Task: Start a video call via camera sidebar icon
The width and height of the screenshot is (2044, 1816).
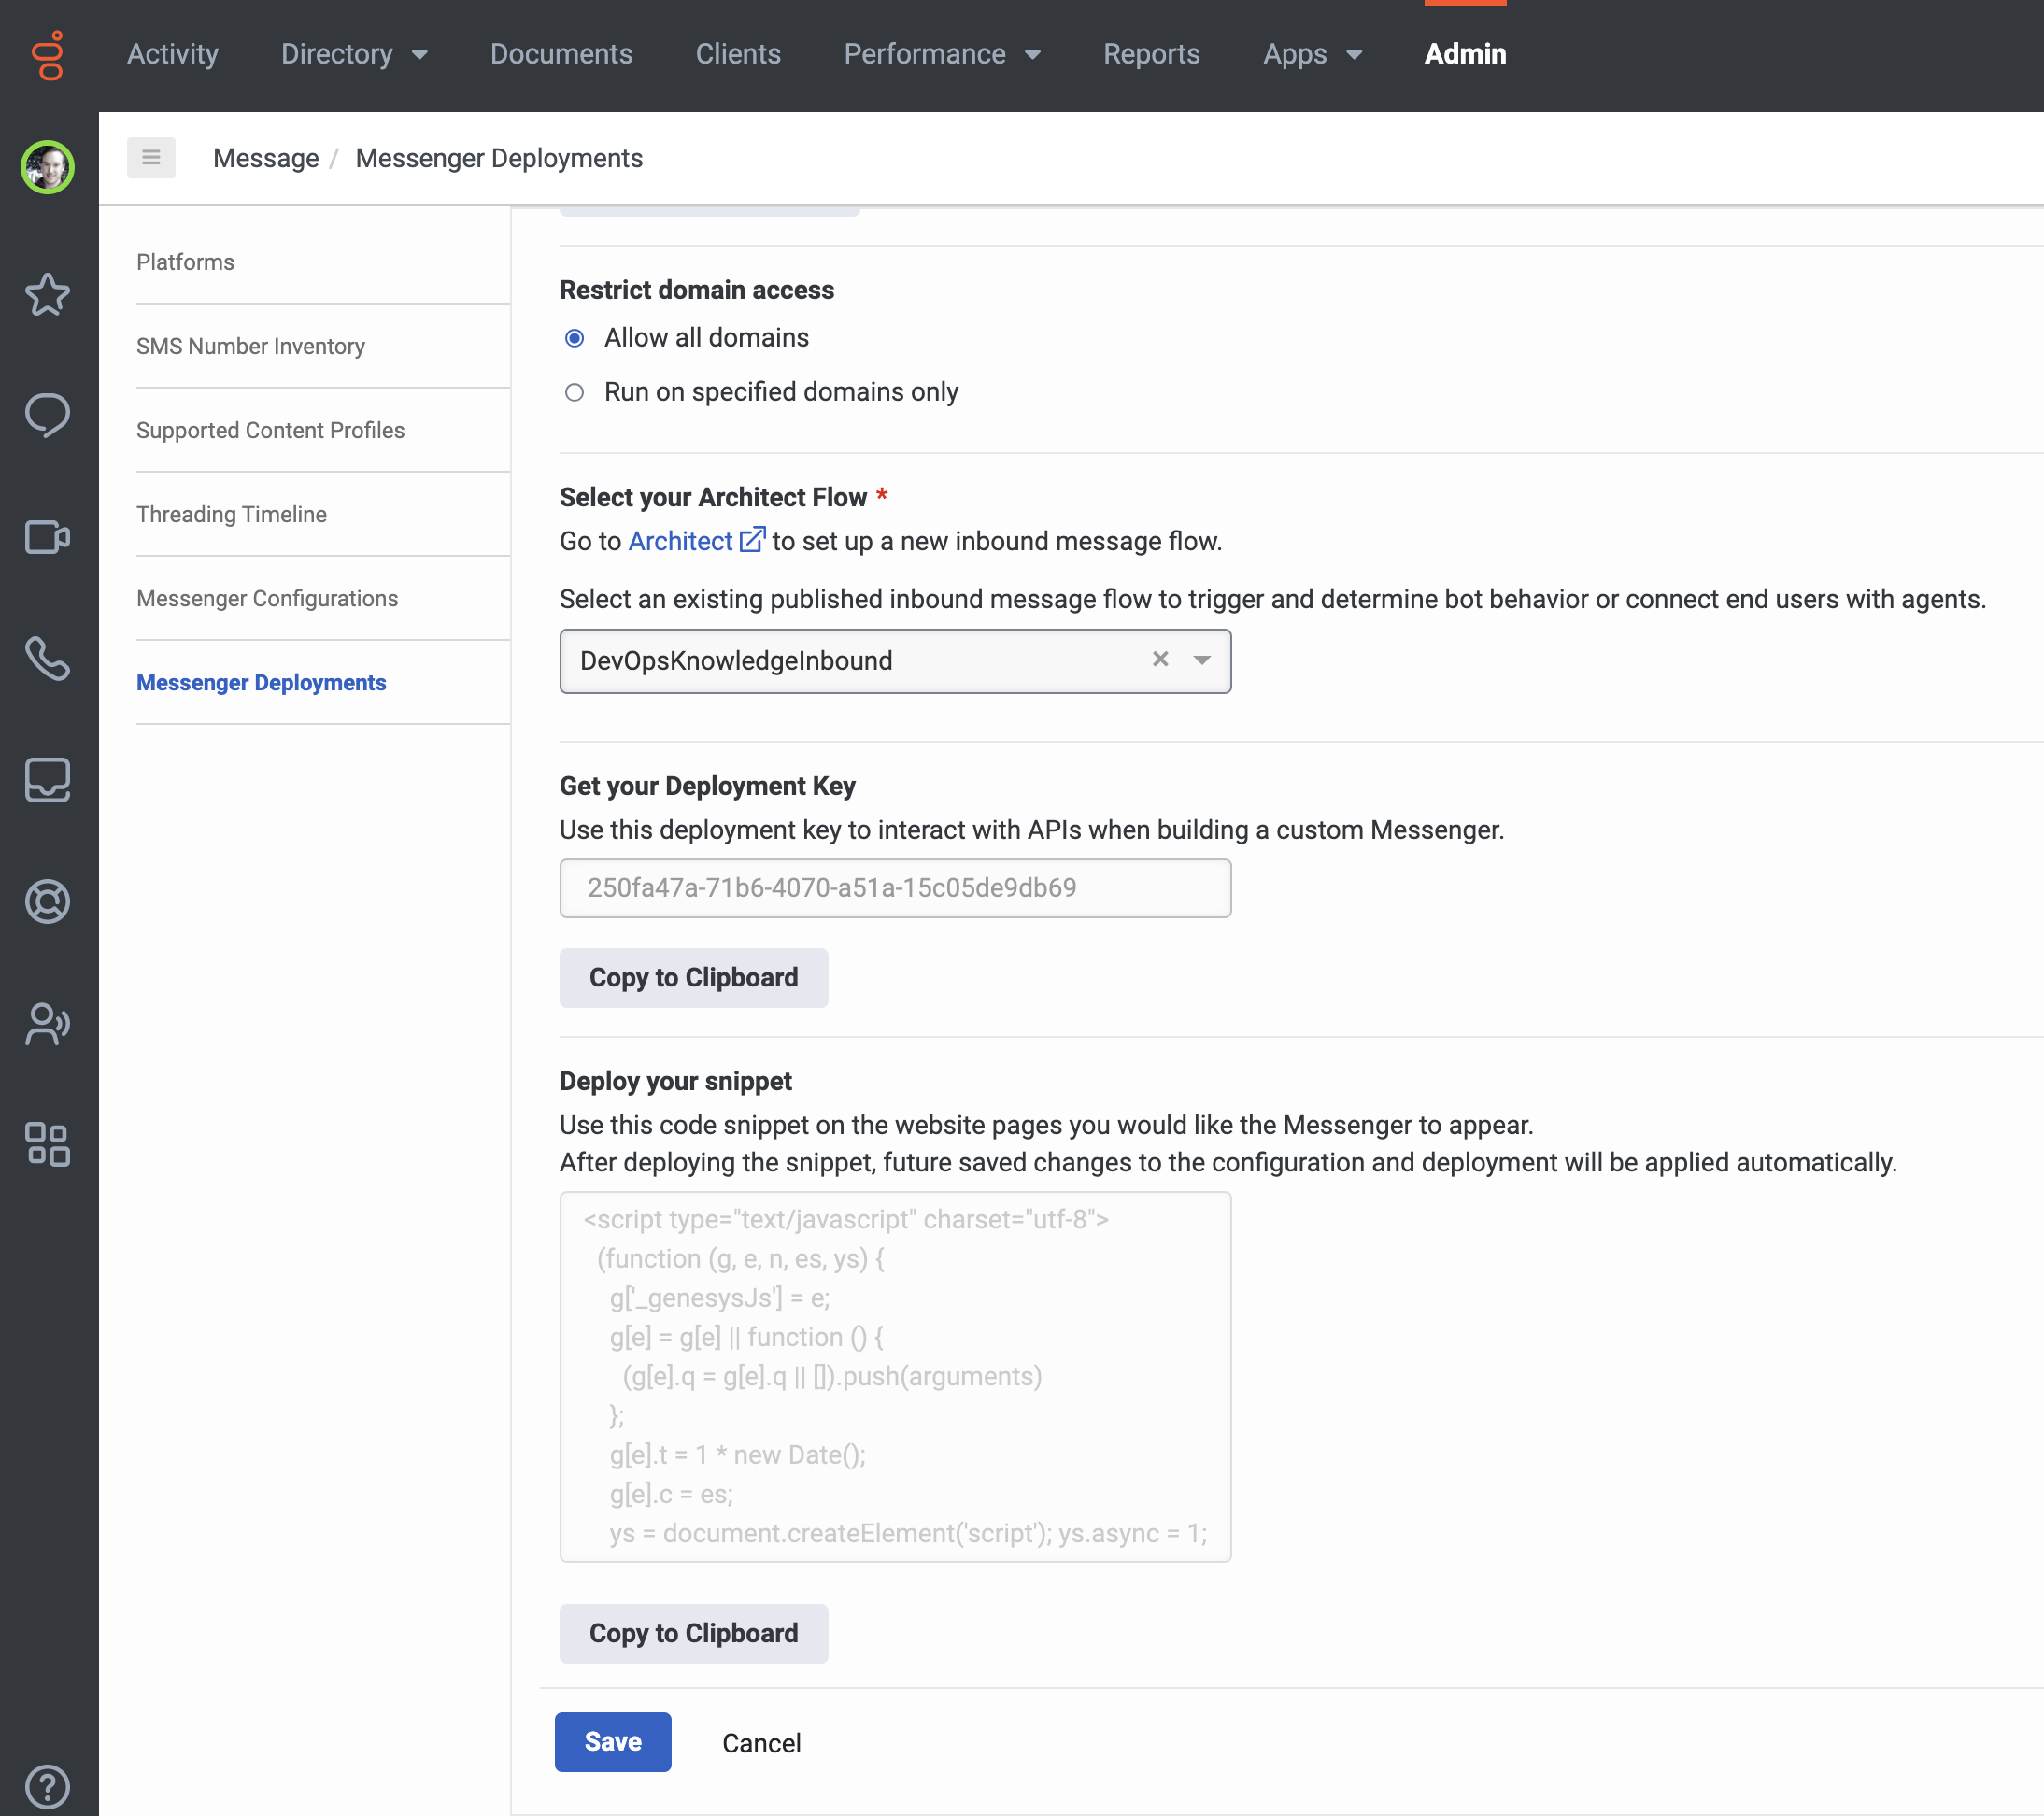Action: pyautogui.click(x=47, y=537)
